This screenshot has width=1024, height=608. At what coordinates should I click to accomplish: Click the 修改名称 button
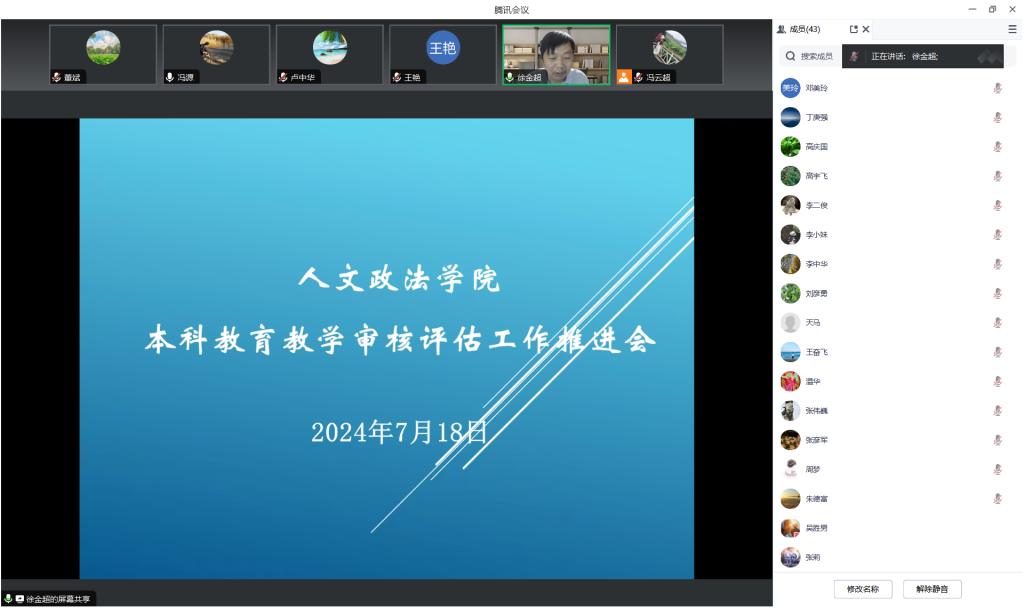[862, 589]
